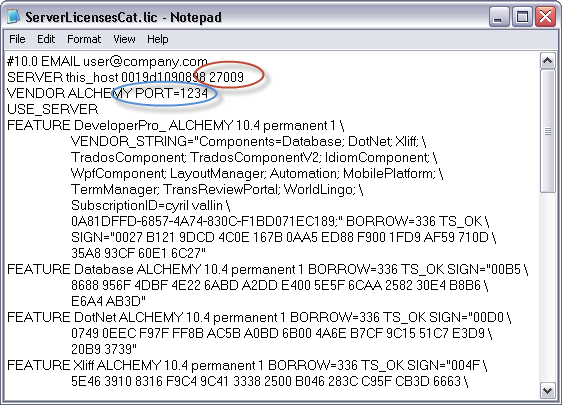Open the Edit menu
Screen dimensions: 562x405
pyautogui.click(x=46, y=39)
